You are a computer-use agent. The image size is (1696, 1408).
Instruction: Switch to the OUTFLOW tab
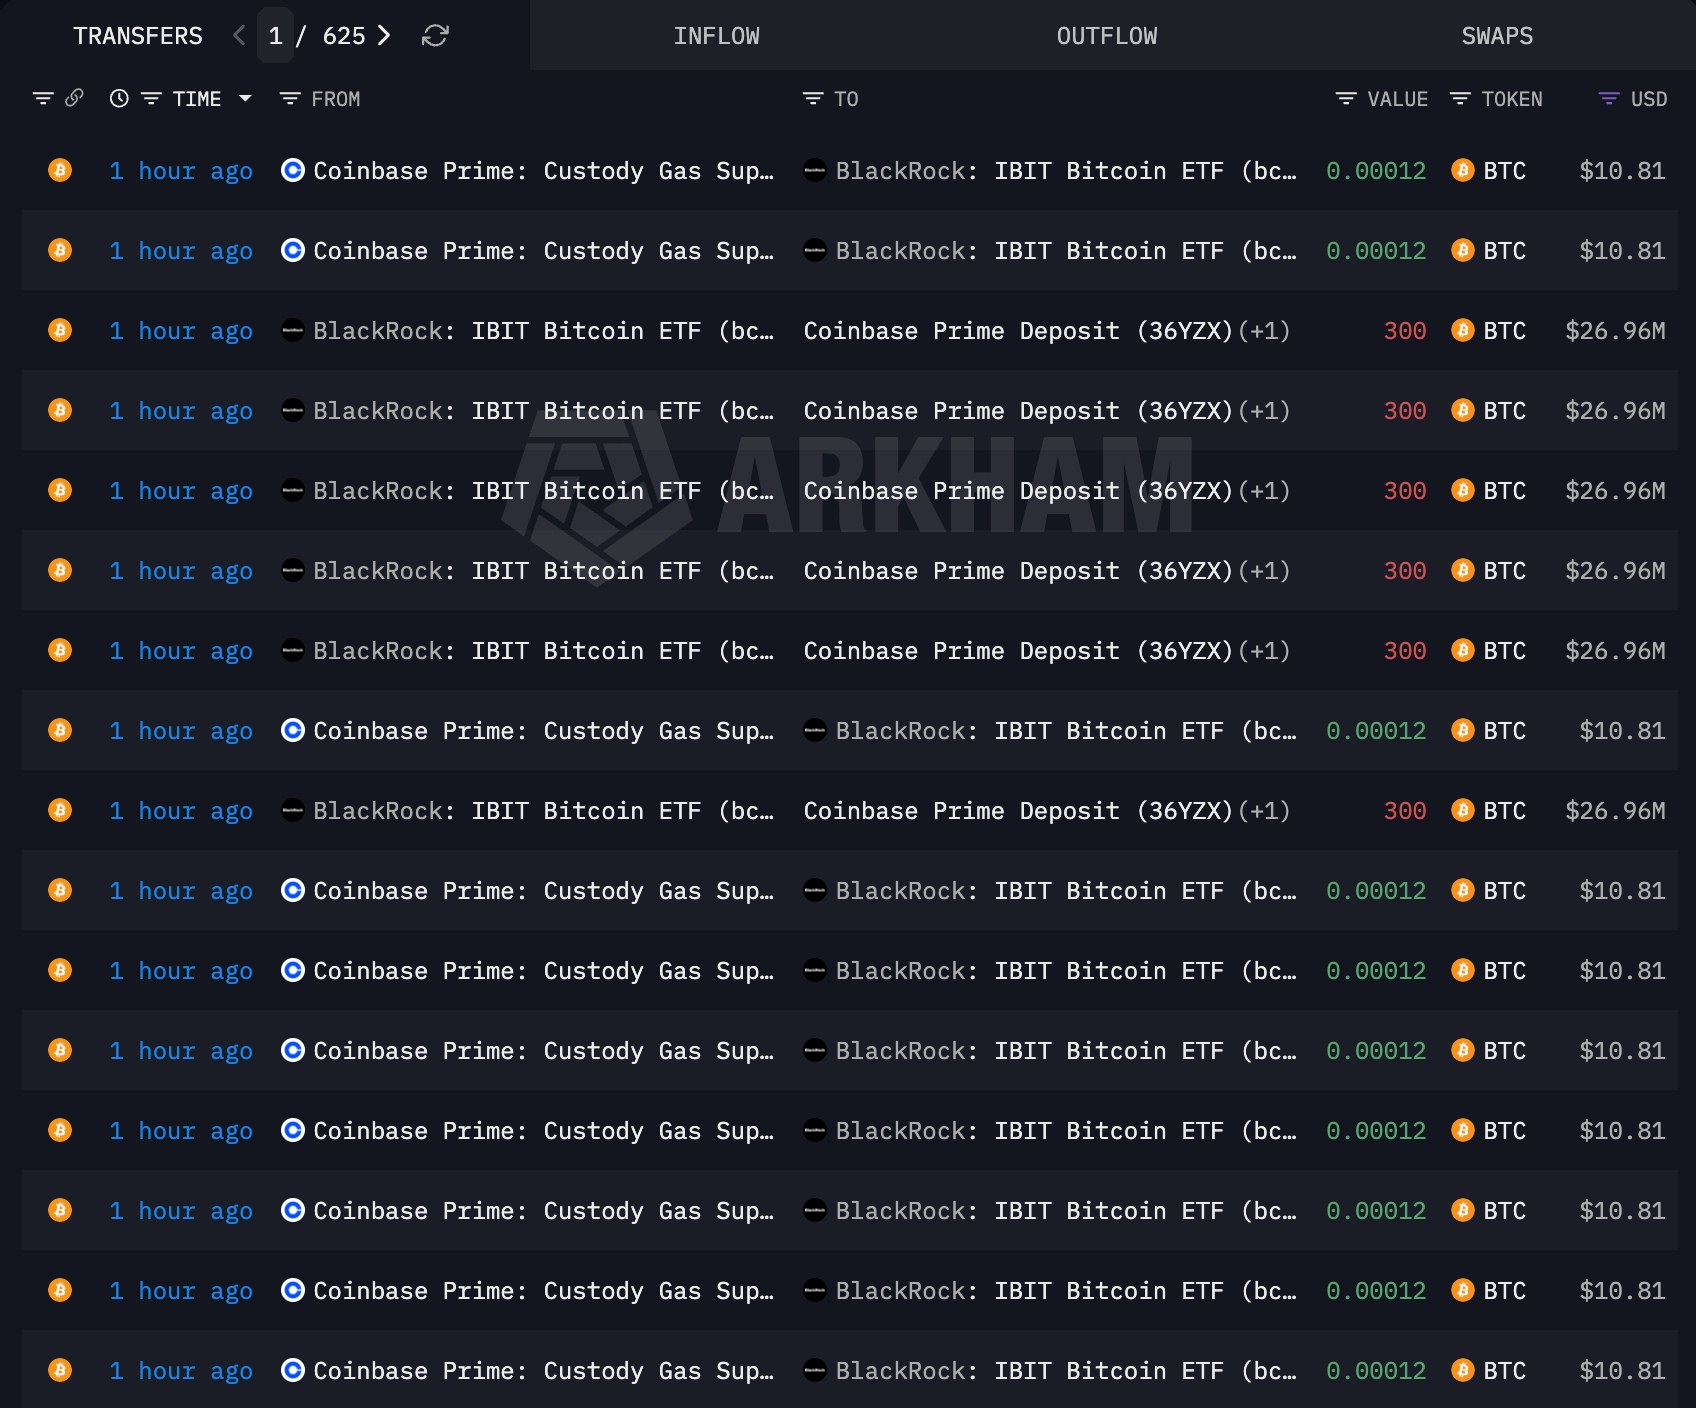pyautogui.click(x=1107, y=36)
